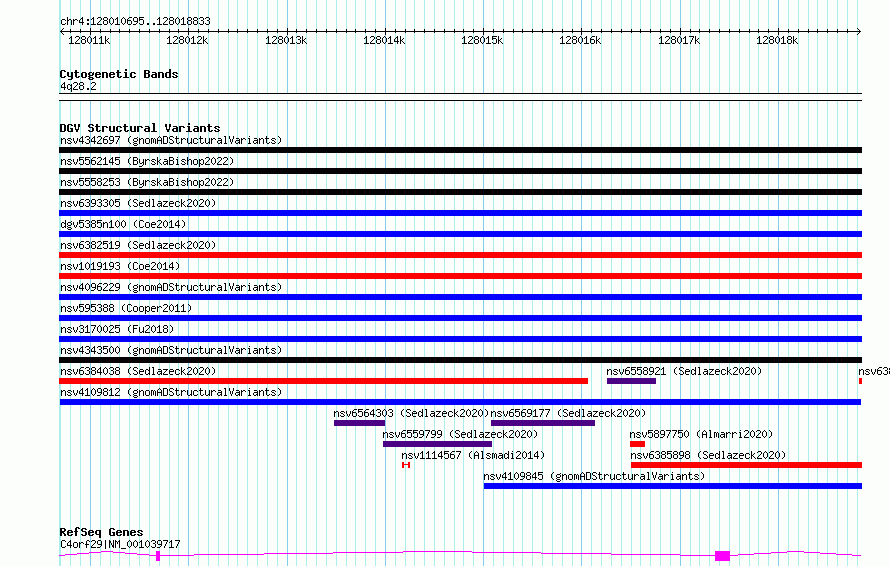The height and width of the screenshot is (566, 890).
Task: Open nsv4109845 (gnomADStructuralVariants) label
Action: 594,476
